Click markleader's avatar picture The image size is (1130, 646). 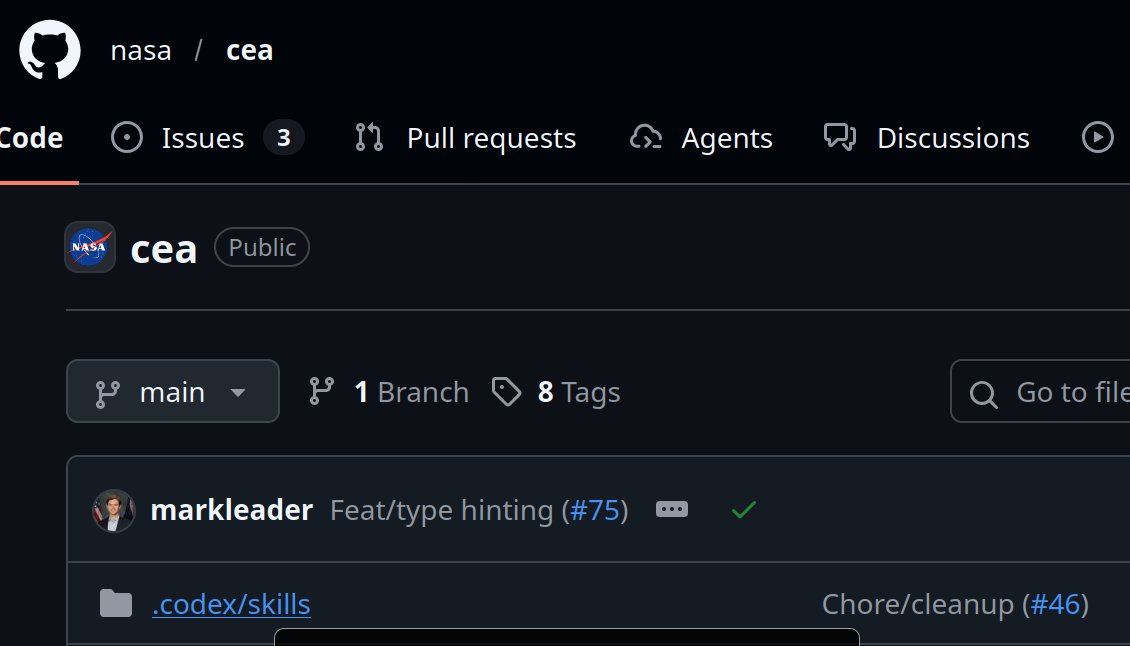114,510
